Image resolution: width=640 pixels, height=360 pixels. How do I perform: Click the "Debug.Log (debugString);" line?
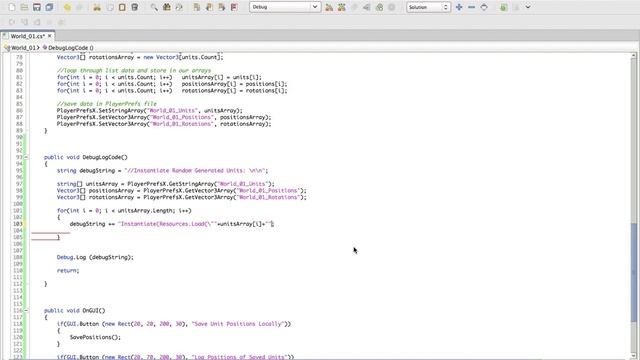(95, 257)
